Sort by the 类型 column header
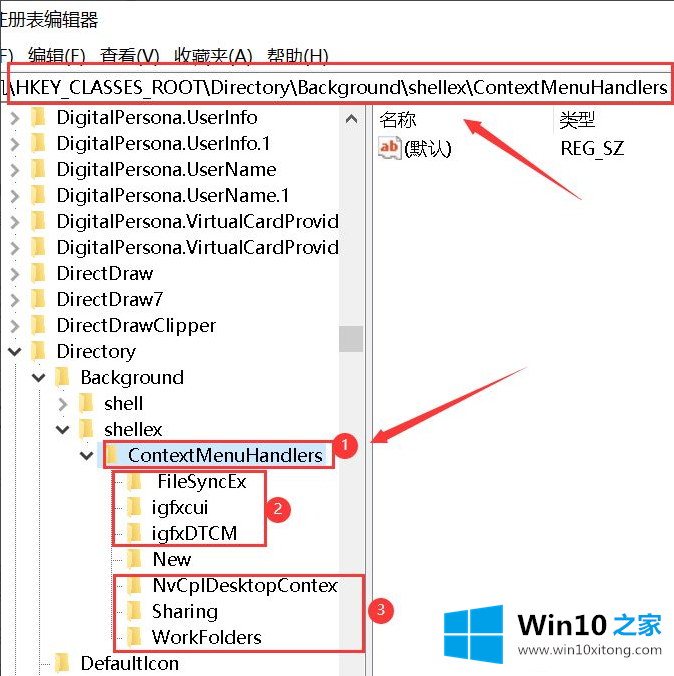The image size is (674, 676). point(577,120)
